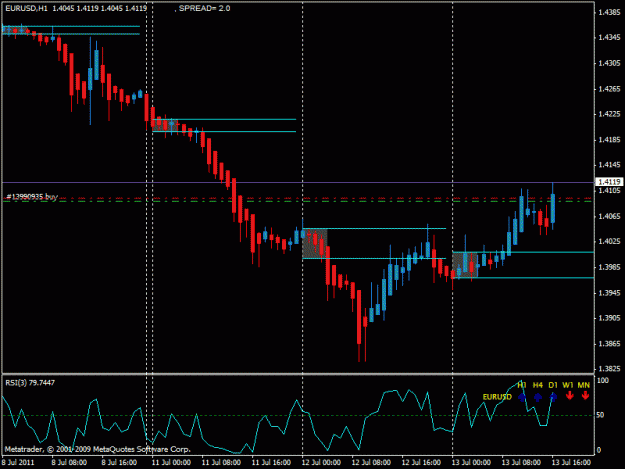Viewport: 625px width, 469px height.
Task: Click the 11 Jul 16:00 time label
Action: click(x=271, y=462)
